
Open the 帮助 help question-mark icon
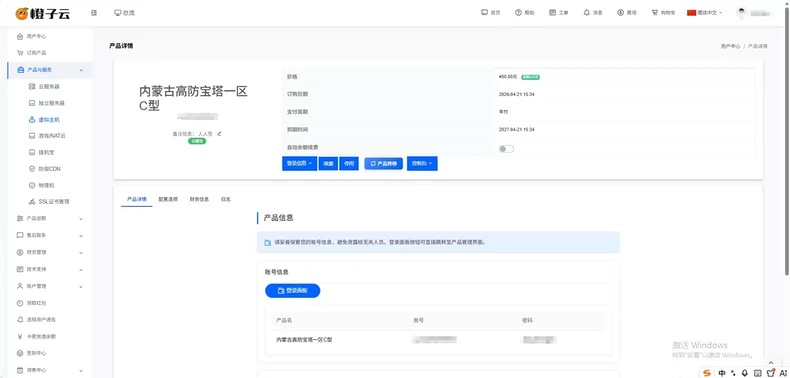(524, 13)
